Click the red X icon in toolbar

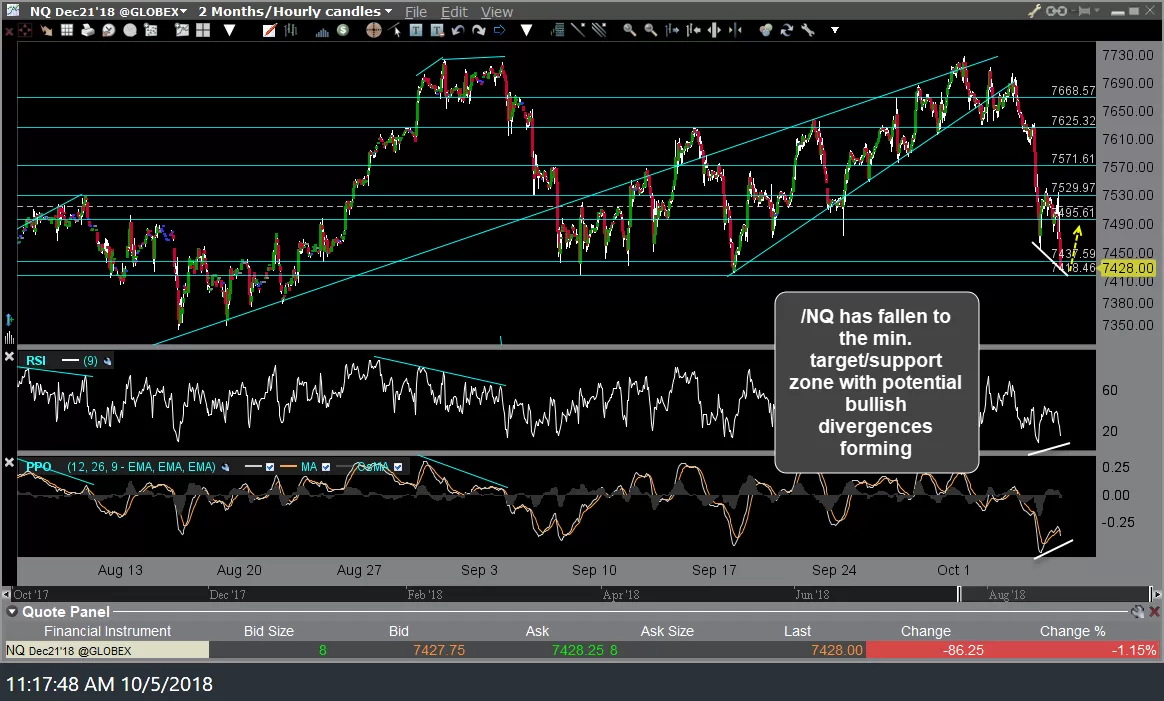coord(9,30)
